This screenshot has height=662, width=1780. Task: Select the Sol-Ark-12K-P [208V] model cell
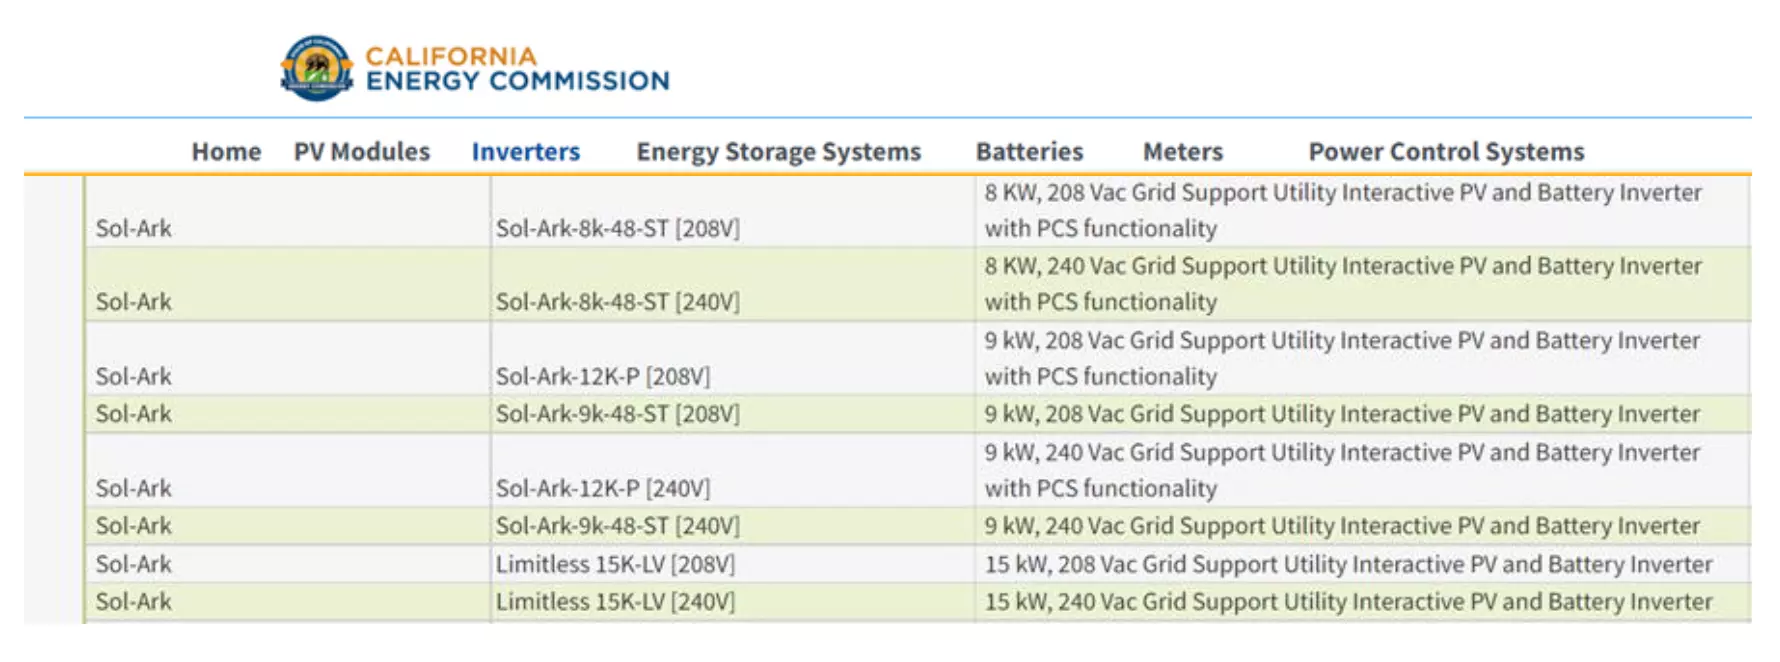click(602, 376)
